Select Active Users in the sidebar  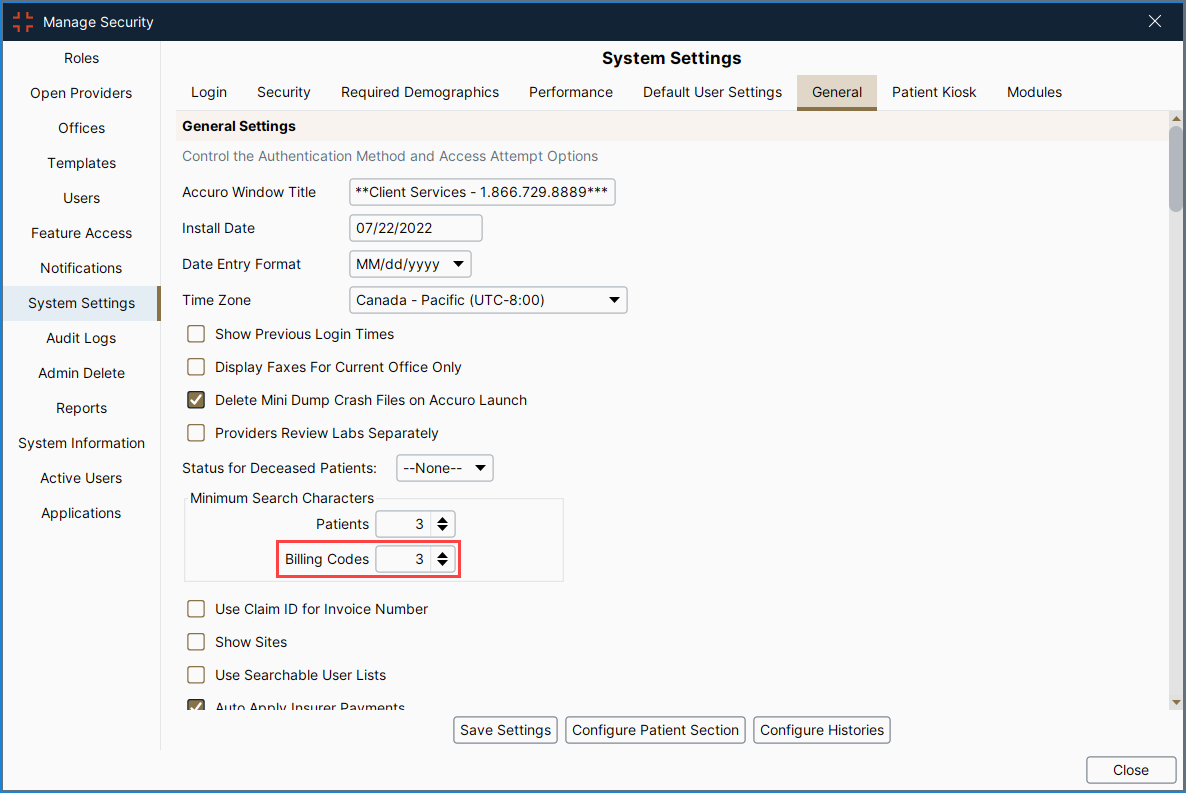81,478
